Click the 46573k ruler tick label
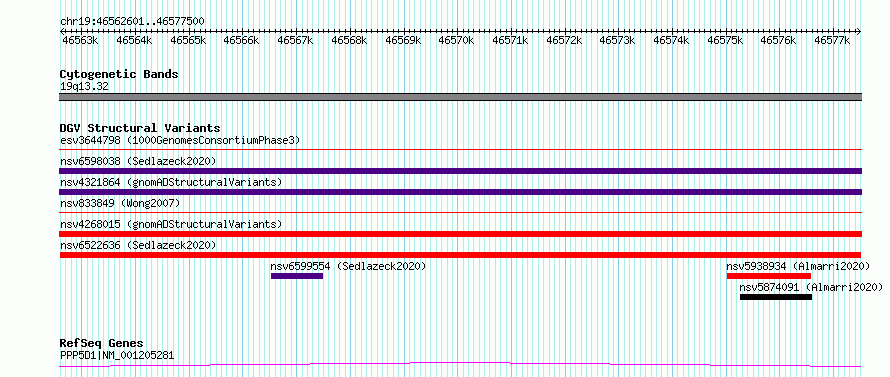 click(618, 40)
